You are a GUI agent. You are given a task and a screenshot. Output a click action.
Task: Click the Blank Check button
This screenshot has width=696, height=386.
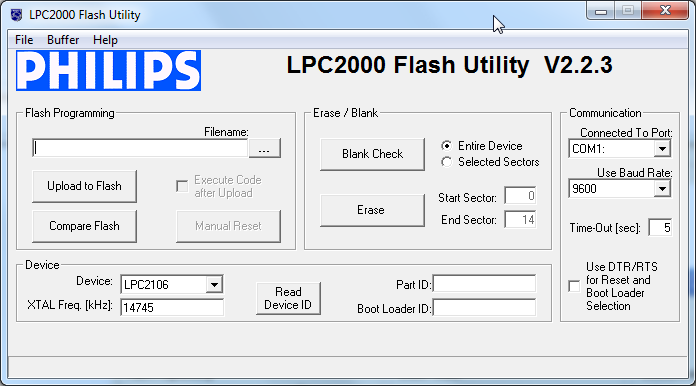(x=372, y=154)
